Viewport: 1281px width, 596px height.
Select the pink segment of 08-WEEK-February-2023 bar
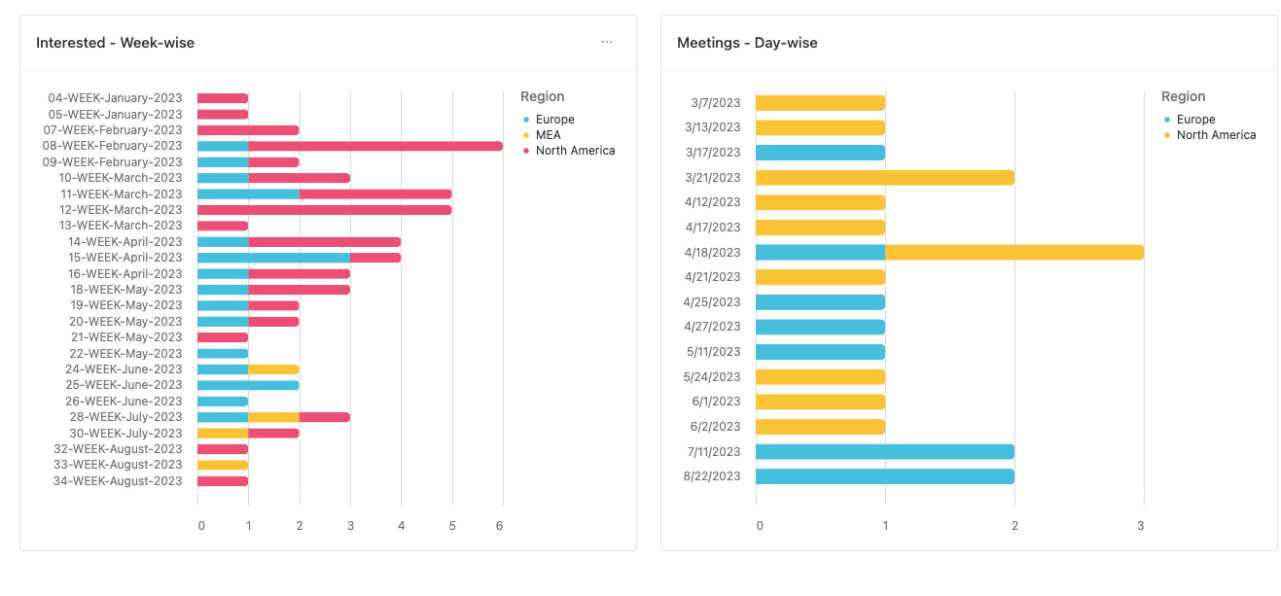(x=375, y=146)
